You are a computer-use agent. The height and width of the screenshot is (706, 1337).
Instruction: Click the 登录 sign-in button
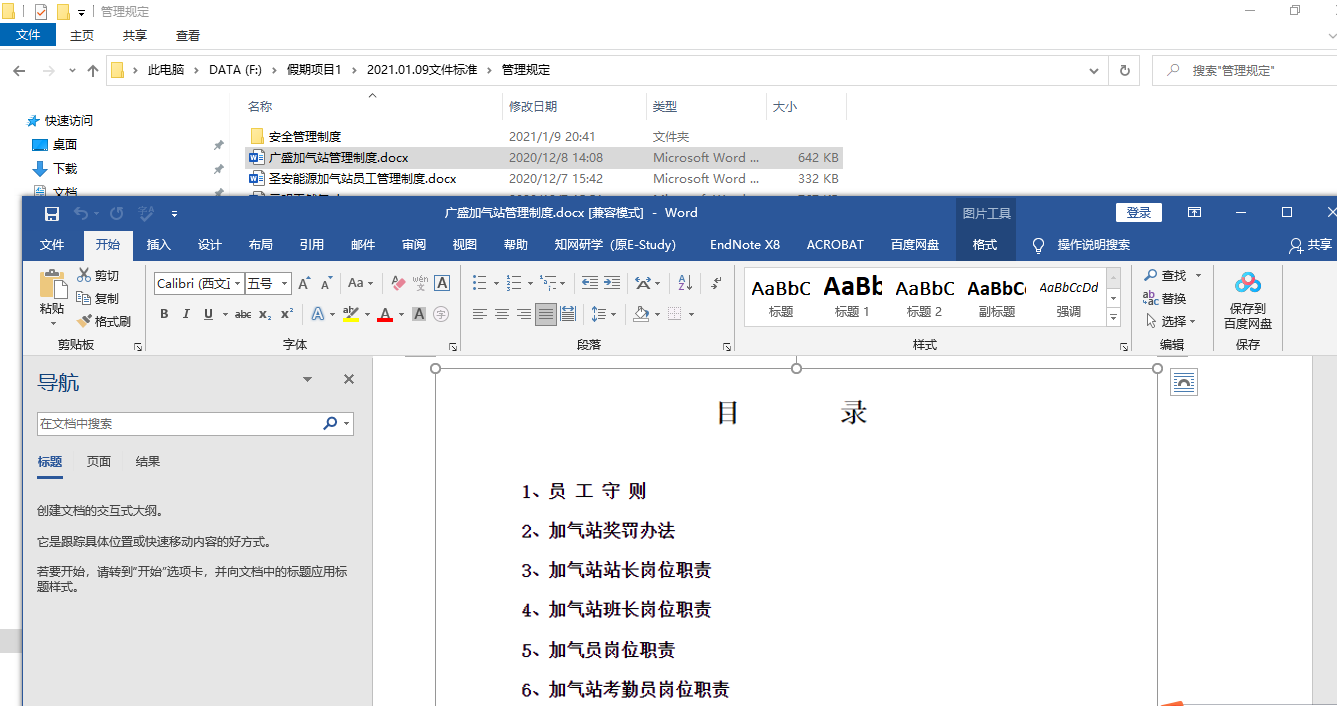click(x=1138, y=212)
